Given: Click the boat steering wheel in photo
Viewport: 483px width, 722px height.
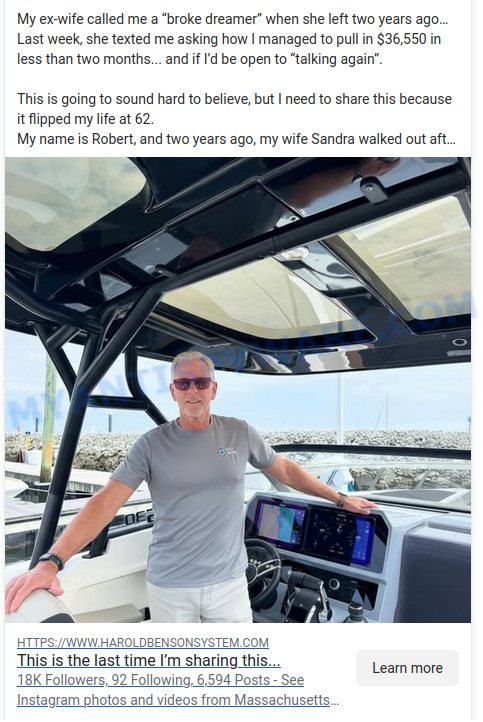Looking at the screenshot, I should click(262, 573).
